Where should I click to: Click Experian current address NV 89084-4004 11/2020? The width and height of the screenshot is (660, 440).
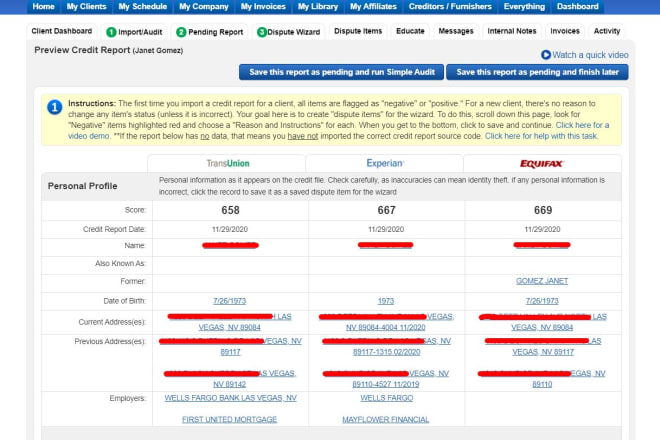[386, 327]
